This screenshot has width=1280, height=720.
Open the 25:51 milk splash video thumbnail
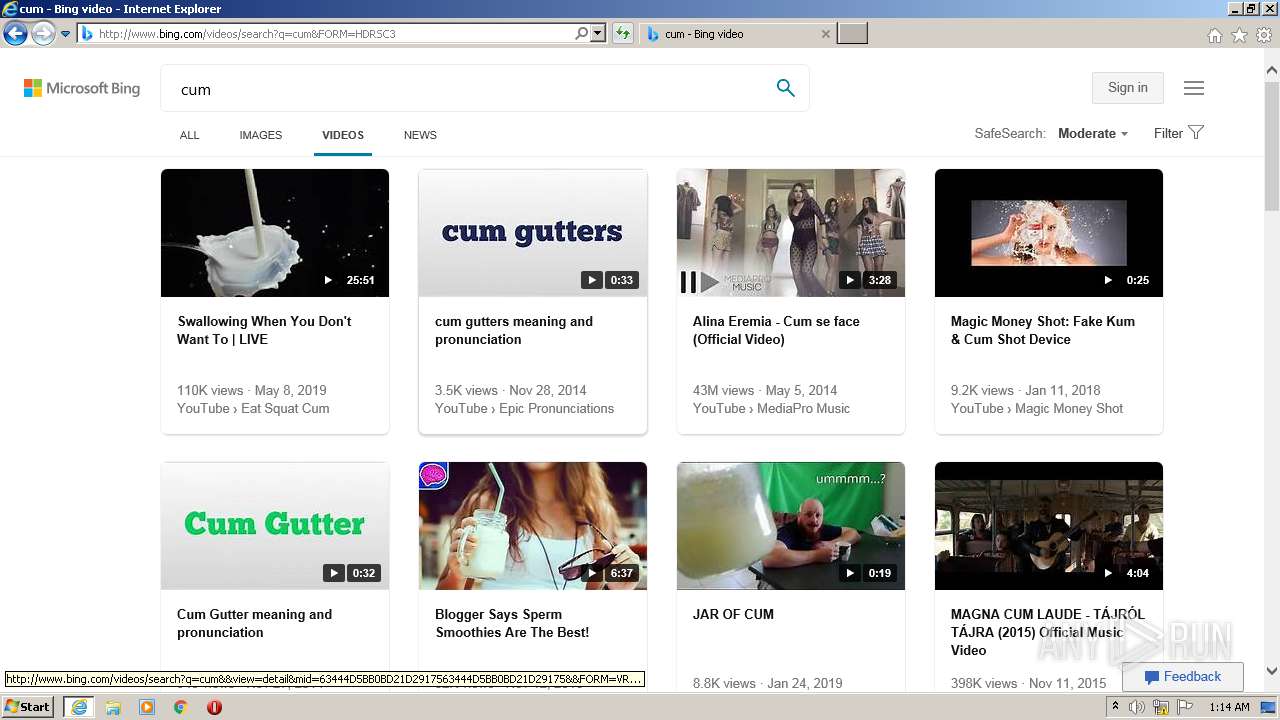pyautogui.click(x=275, y=233)
